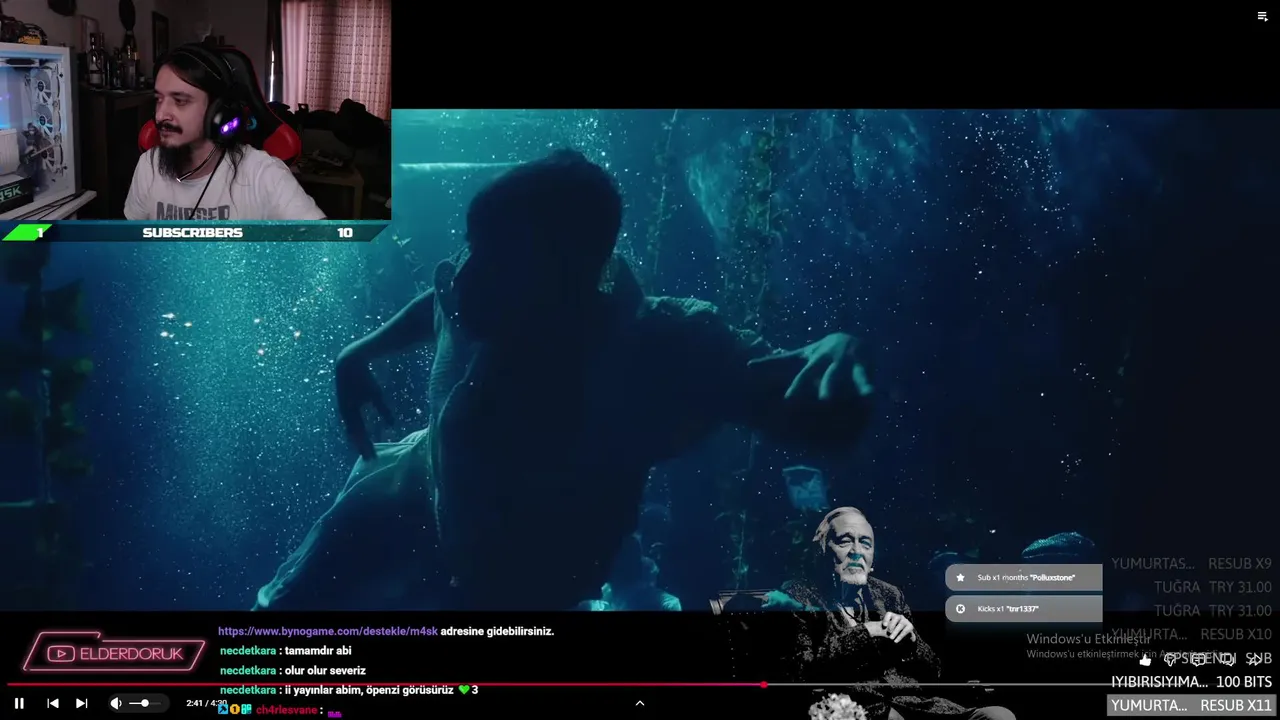Click the 2:41 / 4:30 time display
1280x720 pixels.
tap(206, 703)
